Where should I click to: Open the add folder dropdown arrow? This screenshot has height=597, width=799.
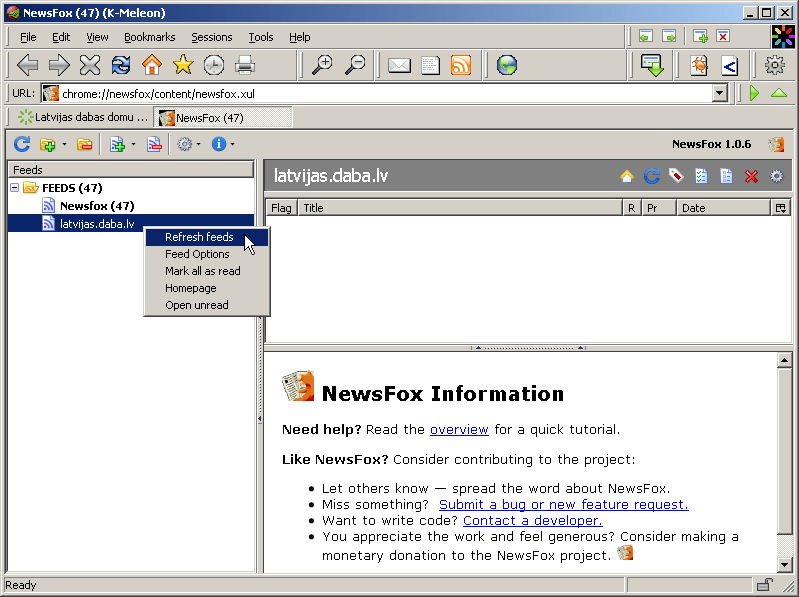click(64, 145)
